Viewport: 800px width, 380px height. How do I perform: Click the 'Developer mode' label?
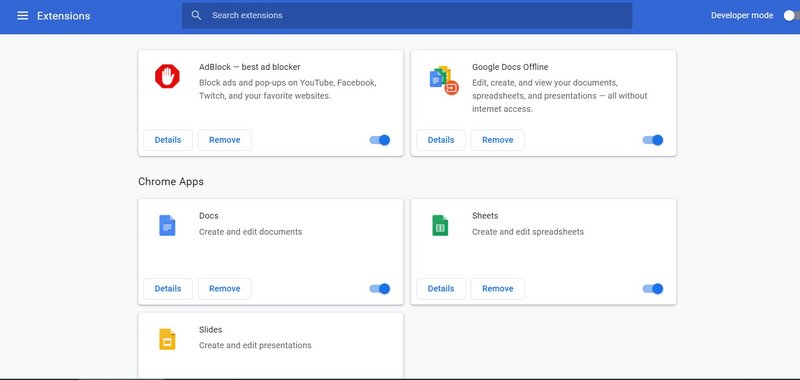742,15
